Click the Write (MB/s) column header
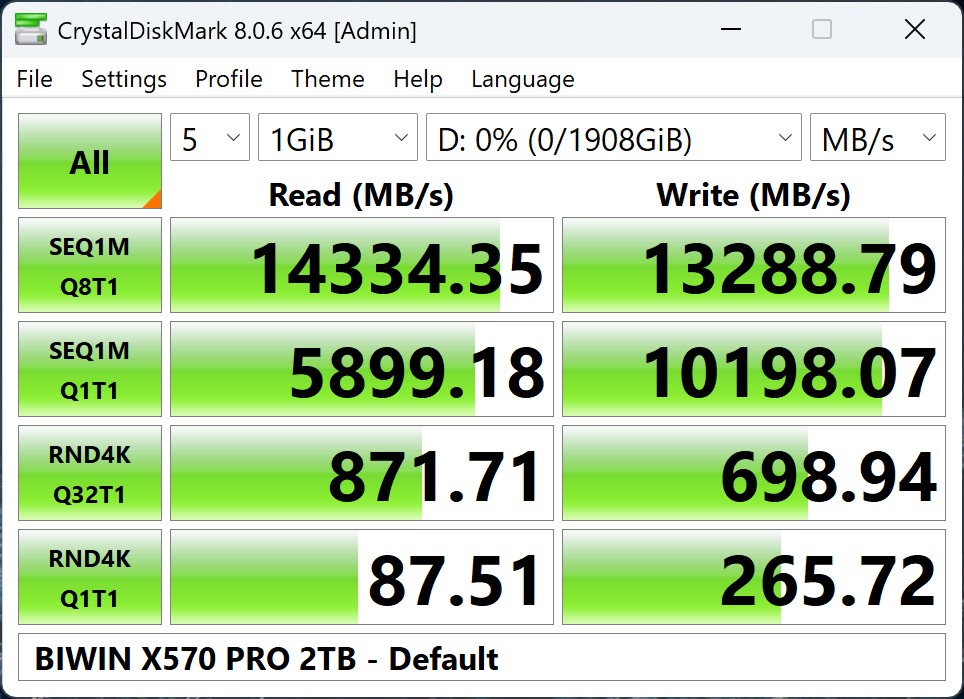The height and width of the screenshot is (699, 964). 754,195
